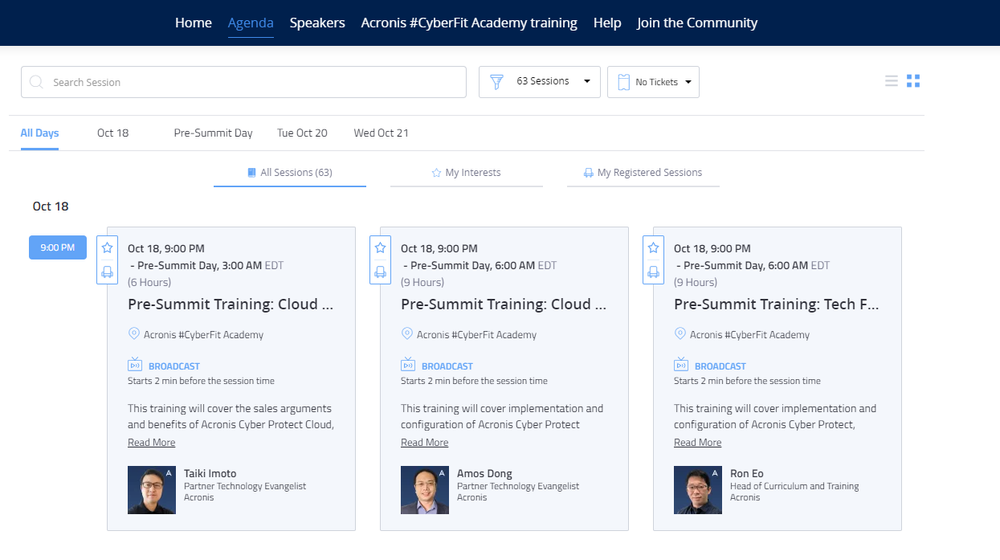Show My Registered Sessions tab
This screenshot has width=1000, height=560.
pos(643,172)
